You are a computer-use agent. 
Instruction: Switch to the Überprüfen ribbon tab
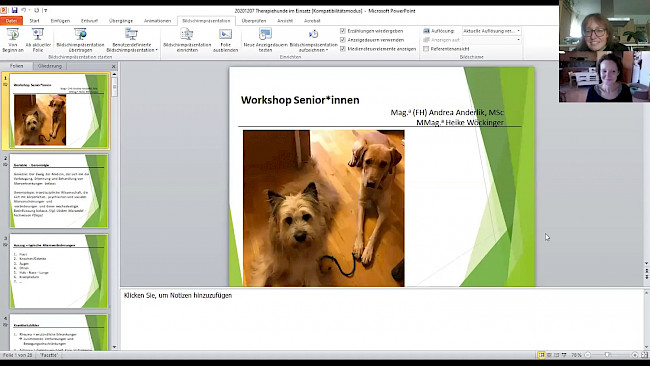tap(254, 21)
